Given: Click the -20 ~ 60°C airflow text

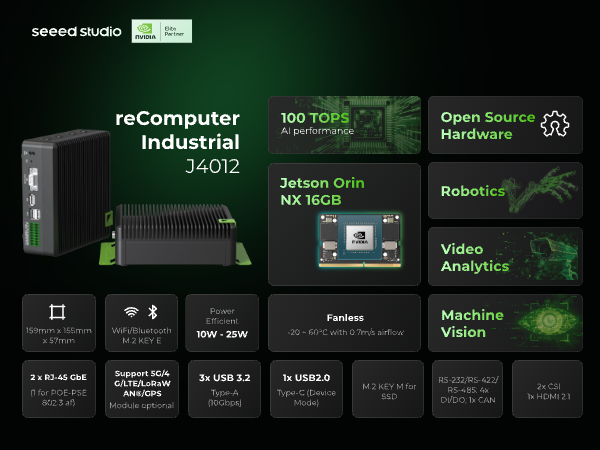Looking at the screenshot, I should click(345, 332).
